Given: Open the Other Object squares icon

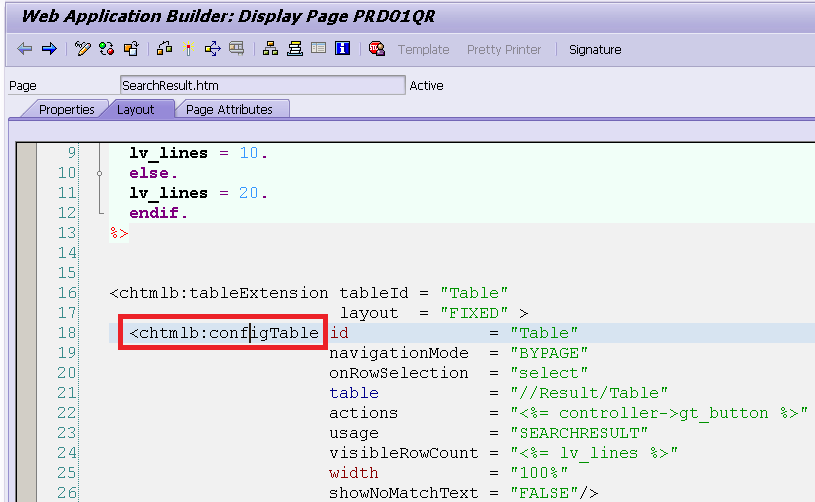Looking at the screenshot, I should tap(131, 49).
